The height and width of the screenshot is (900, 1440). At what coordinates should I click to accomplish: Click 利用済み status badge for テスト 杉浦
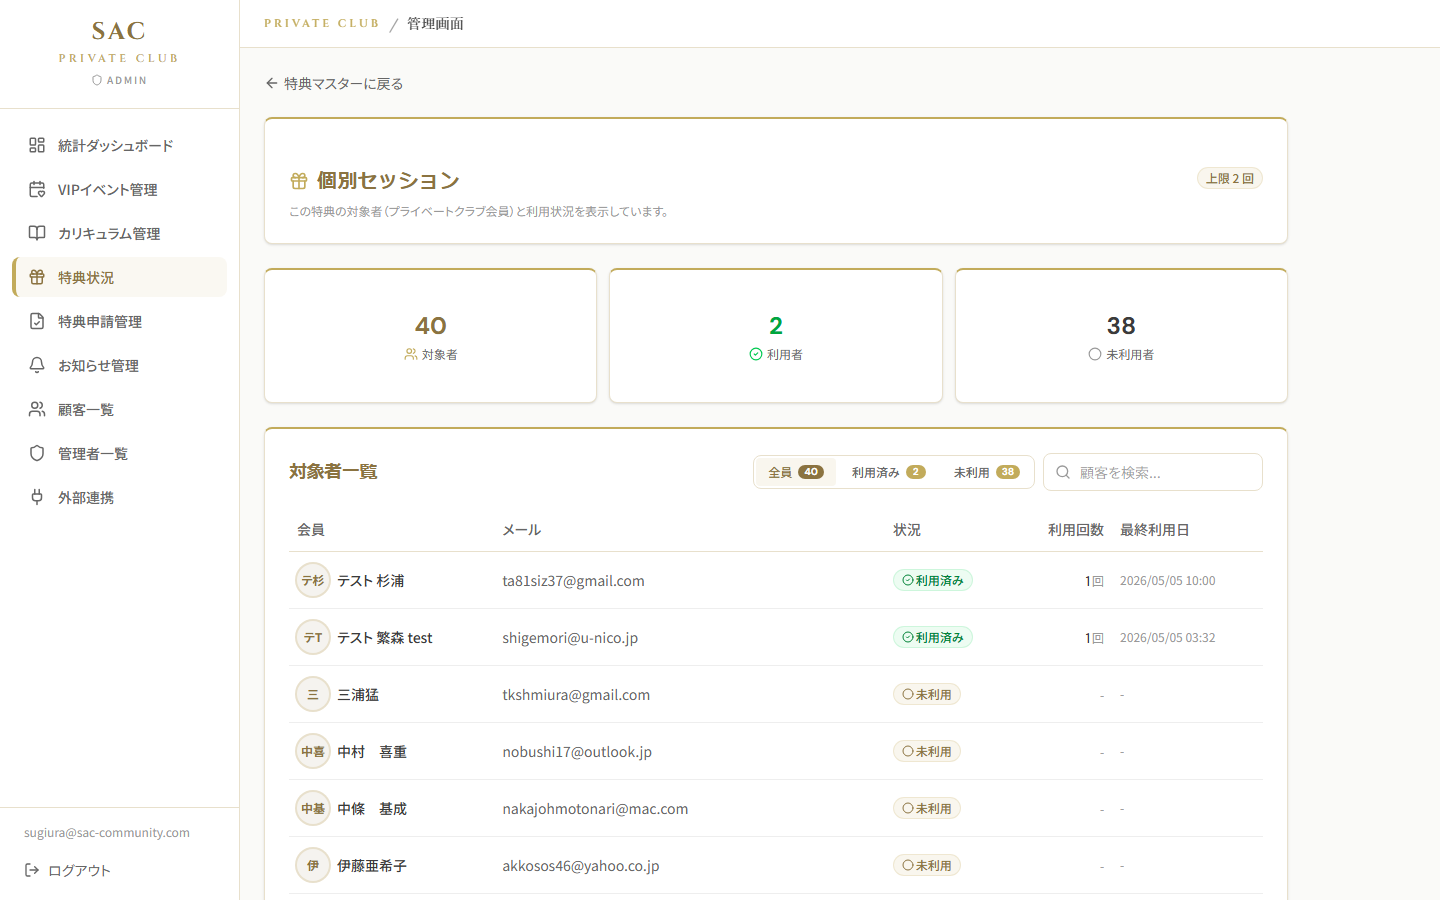point(933,580)
